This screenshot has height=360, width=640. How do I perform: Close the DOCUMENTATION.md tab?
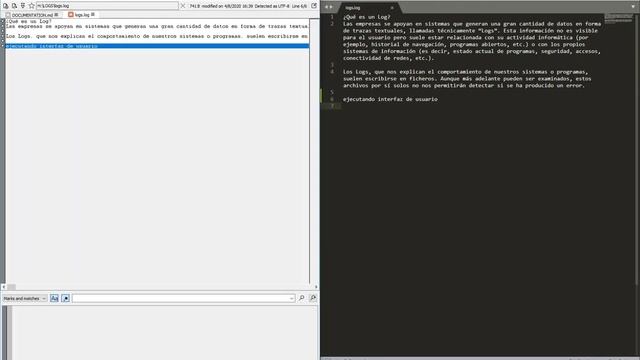pos(56,14)
